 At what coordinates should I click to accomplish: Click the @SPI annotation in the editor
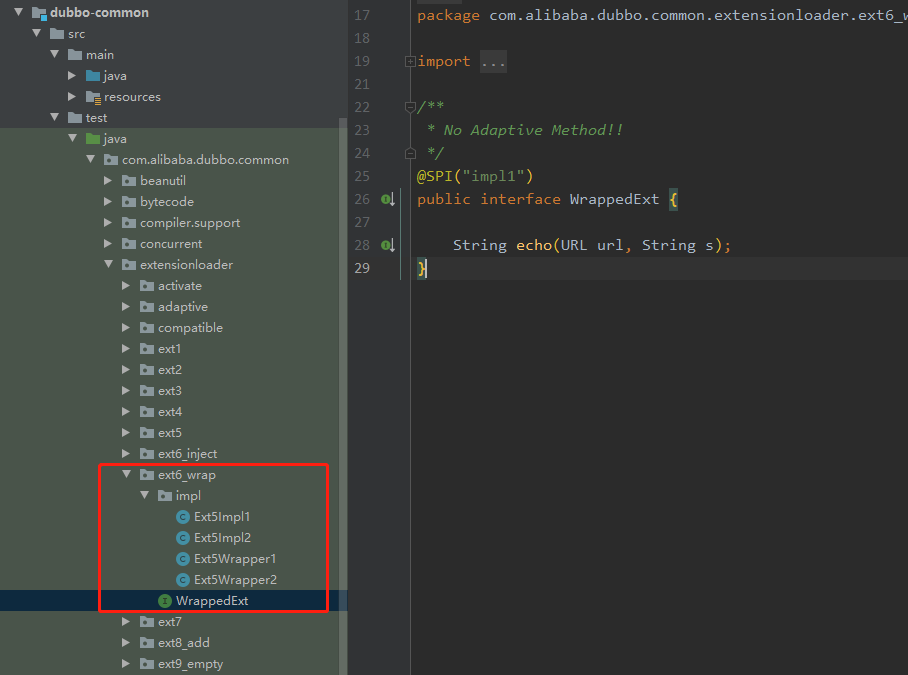pos(434,176)
